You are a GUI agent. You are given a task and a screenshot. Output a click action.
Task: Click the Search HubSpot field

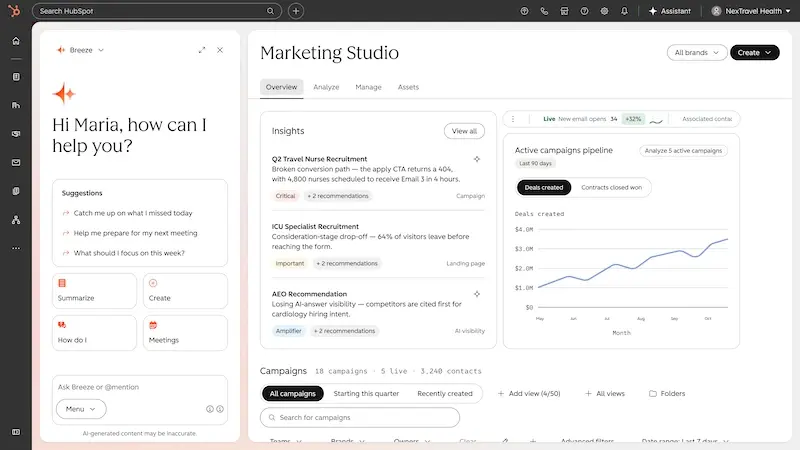pyautogui.click(x=157, y=11)
